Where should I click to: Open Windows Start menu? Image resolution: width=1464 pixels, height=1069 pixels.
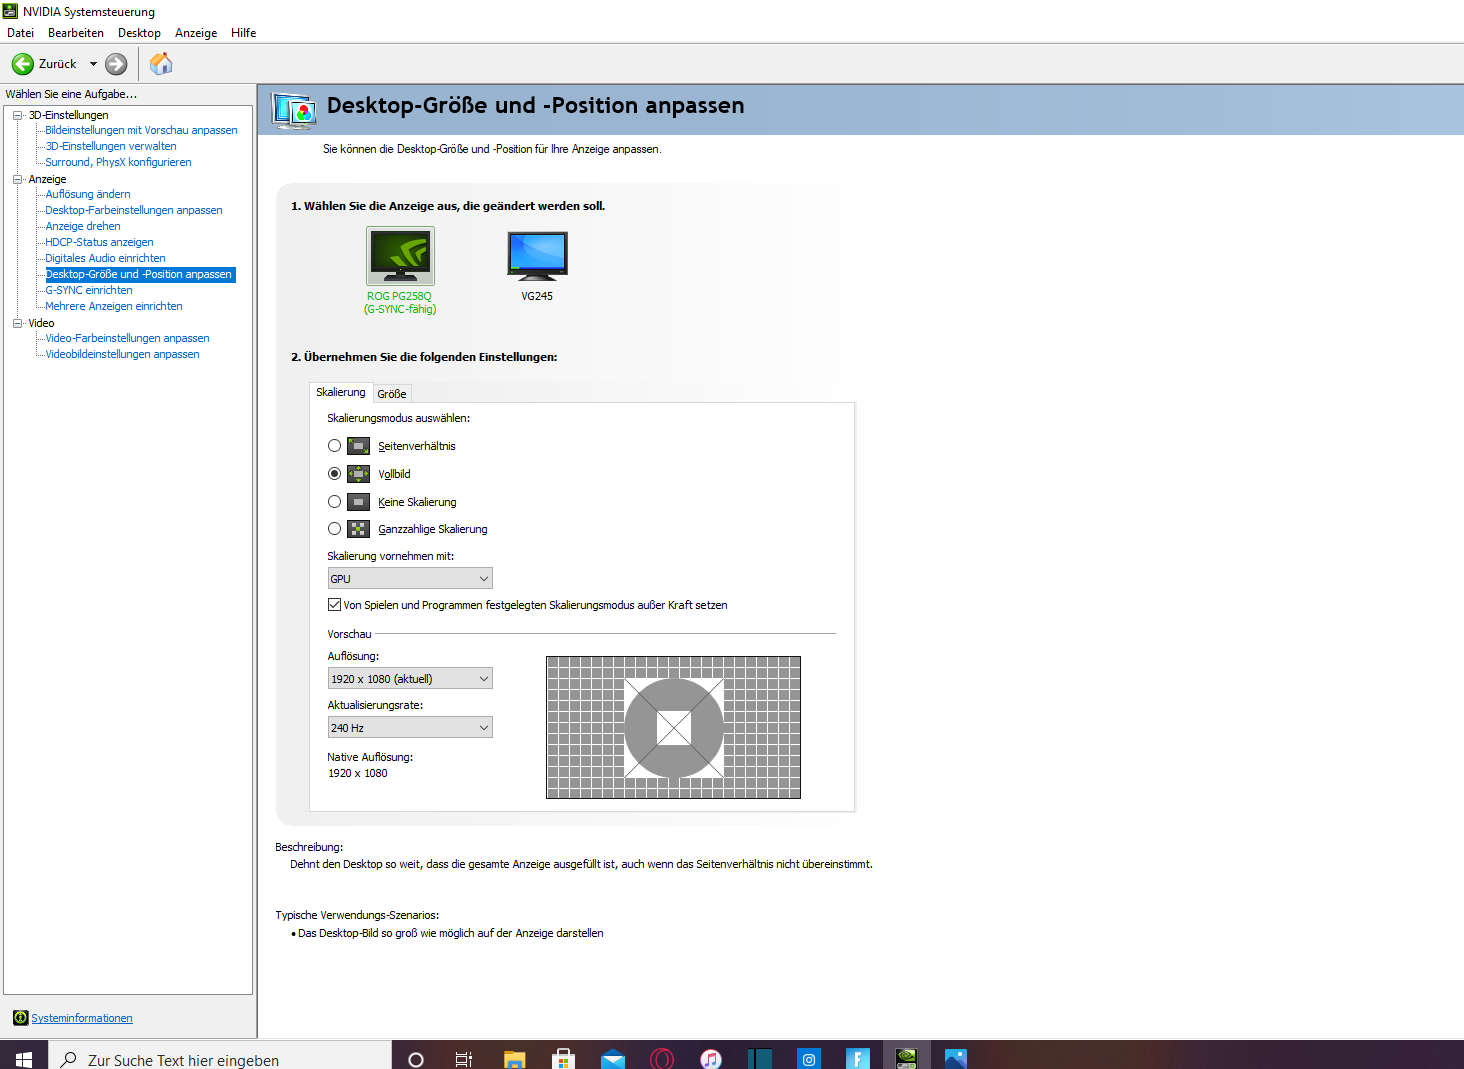point(24,1059)
